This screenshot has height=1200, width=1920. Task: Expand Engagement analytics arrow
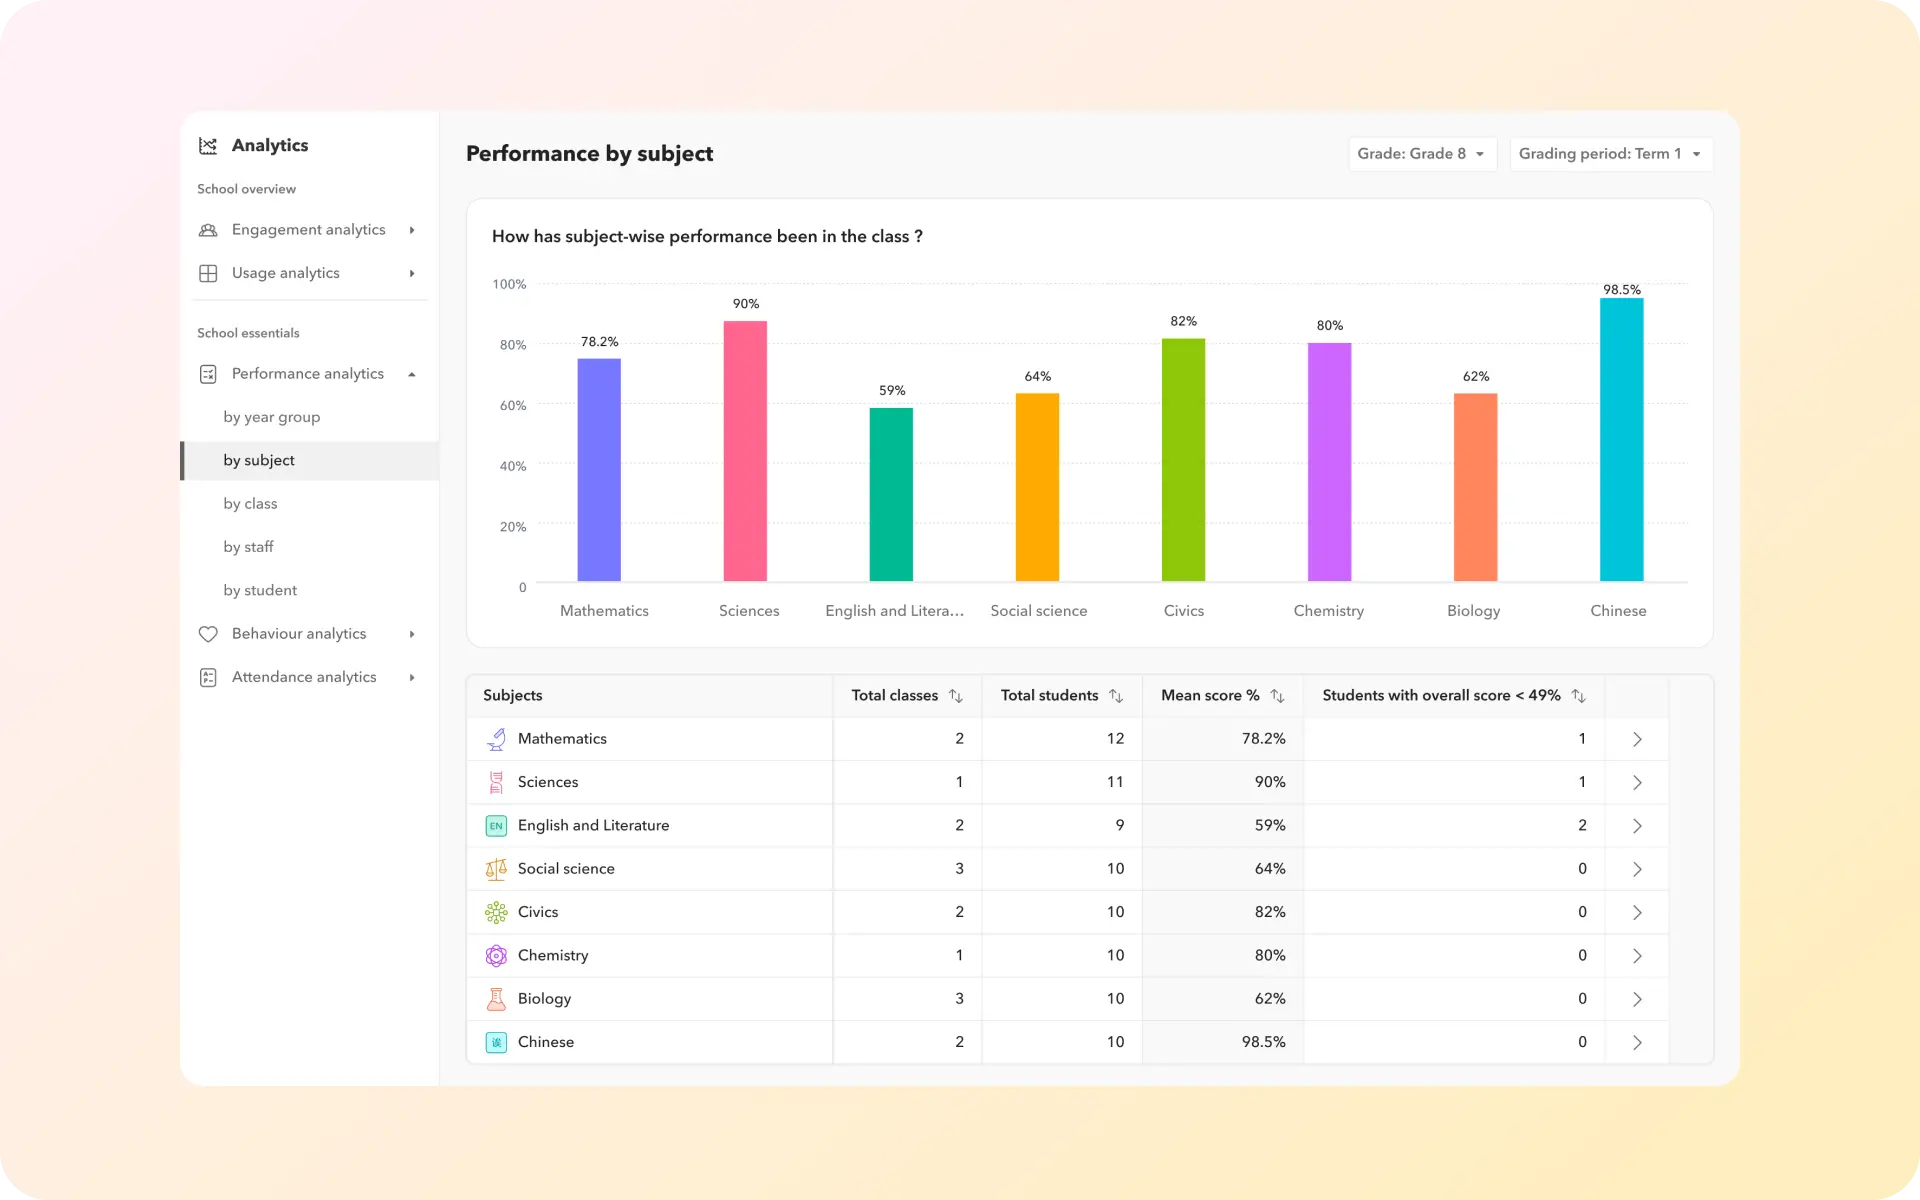tap(412, 230)
